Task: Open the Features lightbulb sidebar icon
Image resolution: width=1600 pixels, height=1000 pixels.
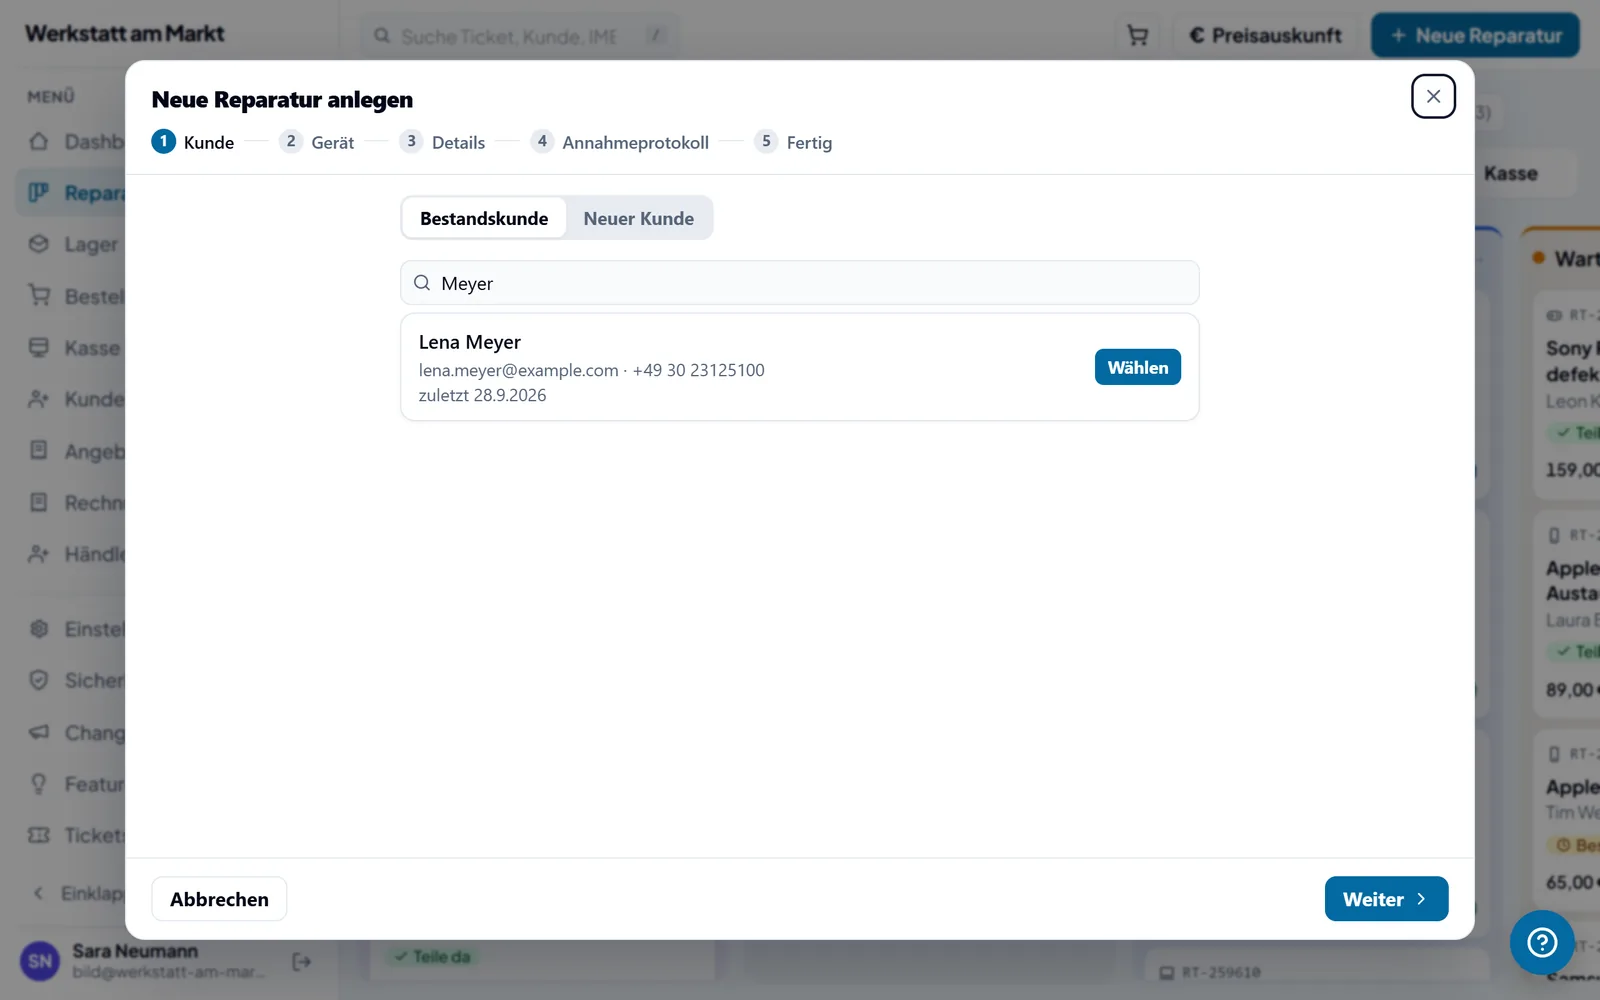Action: click(39, 784)
